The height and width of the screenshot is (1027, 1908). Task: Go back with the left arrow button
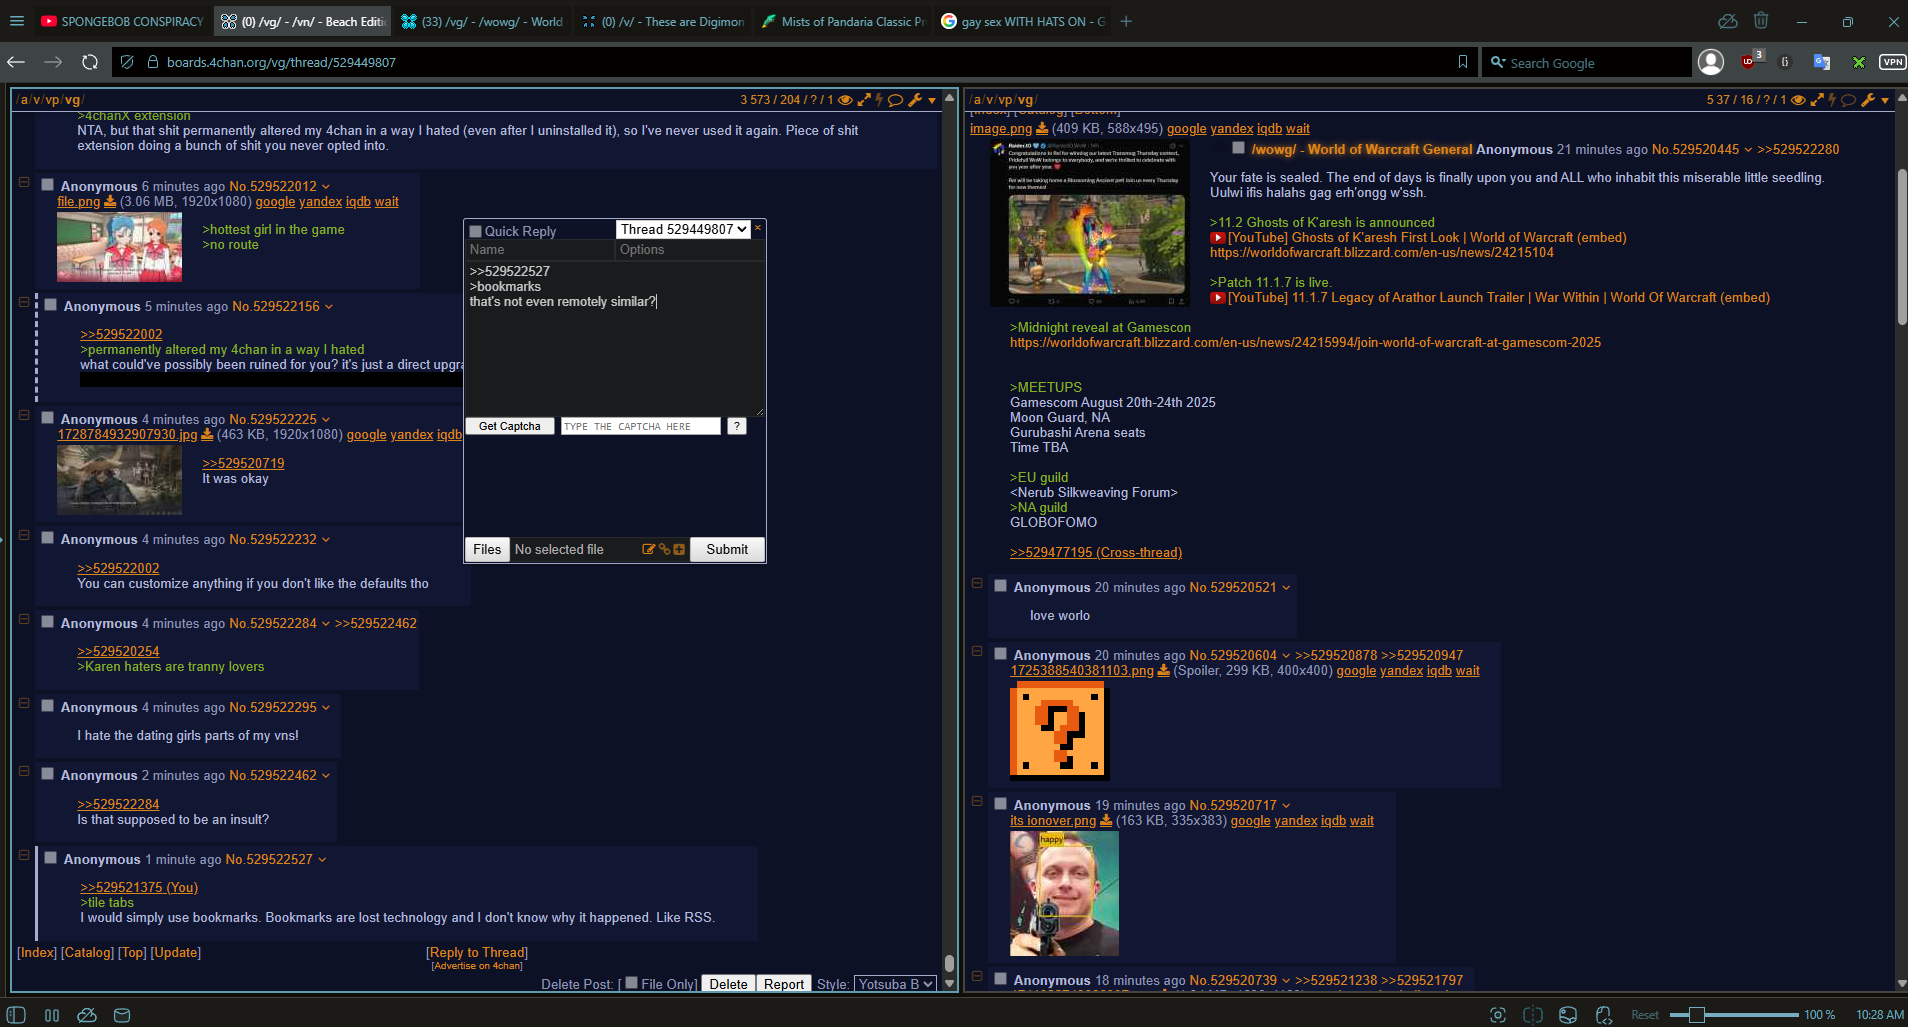[x=16, y=62]
